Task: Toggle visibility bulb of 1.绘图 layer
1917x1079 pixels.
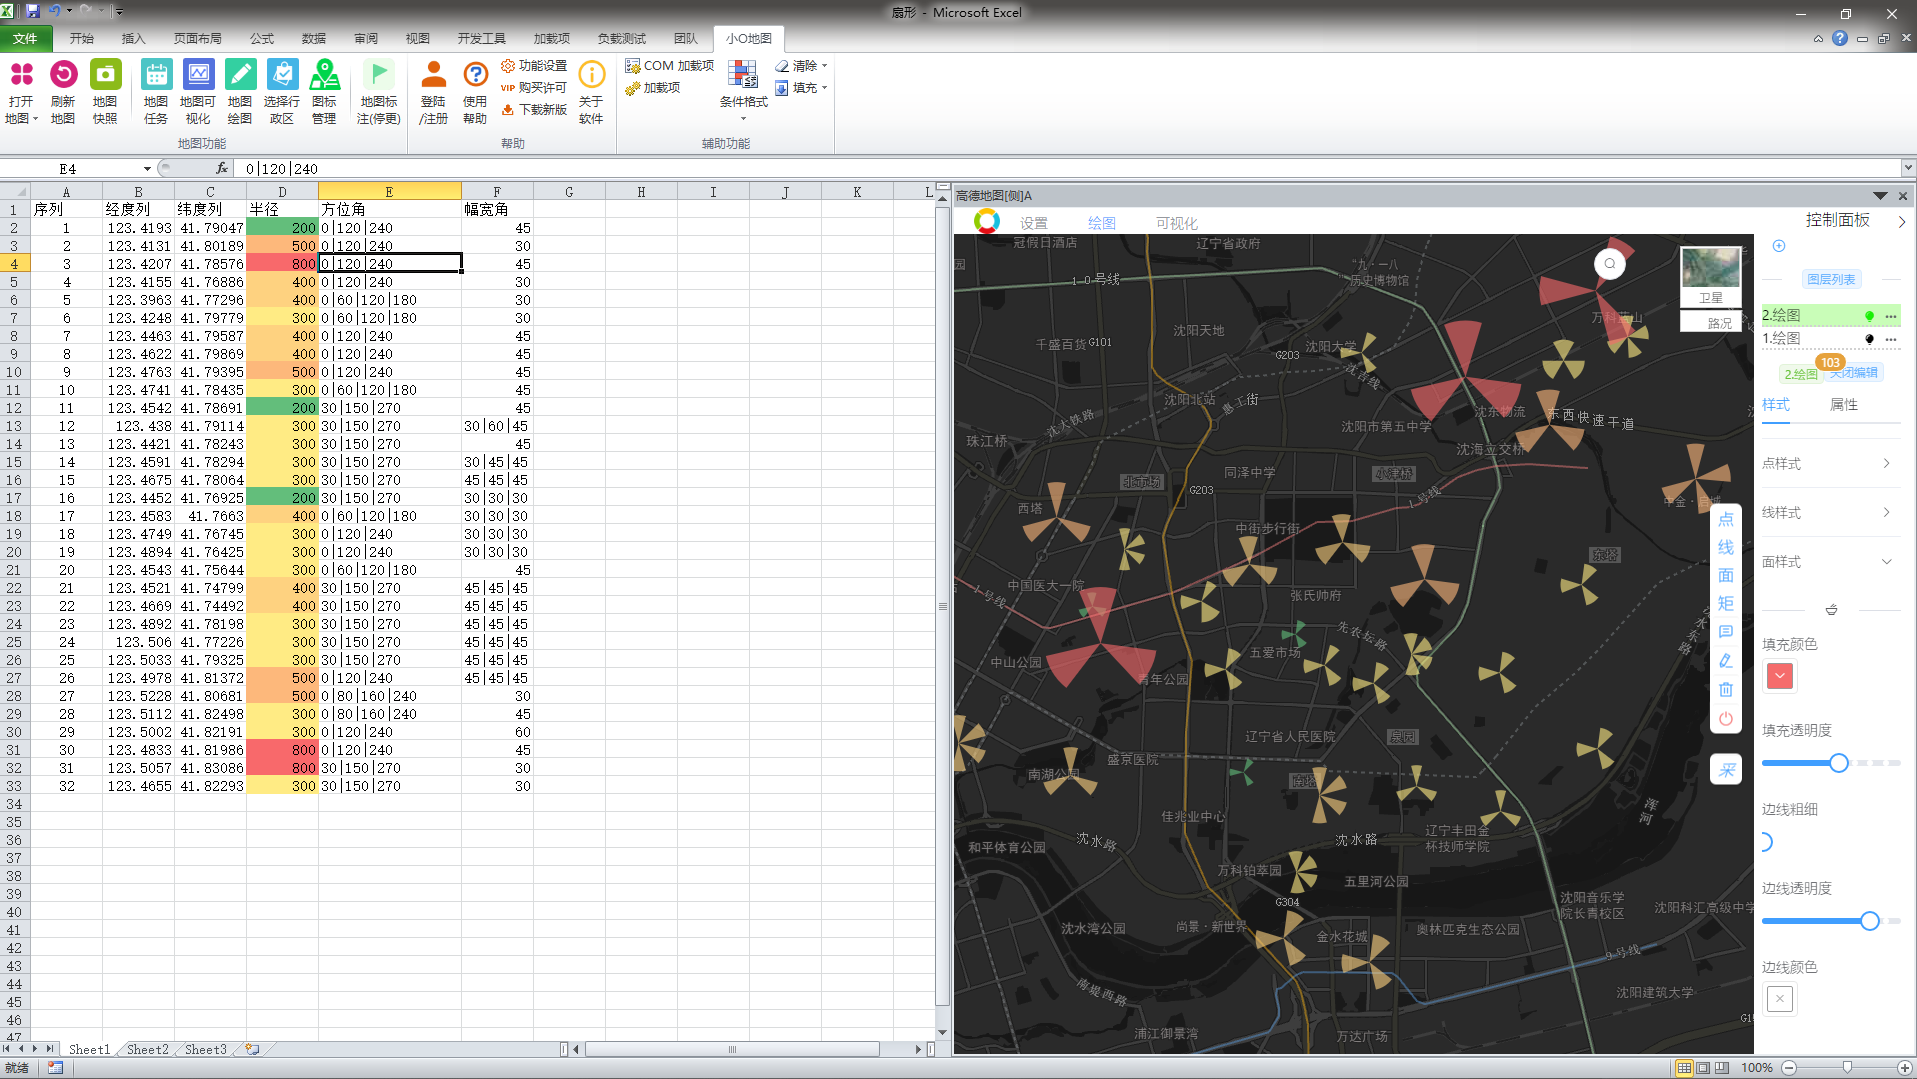Action: [x=1869, y=339]
